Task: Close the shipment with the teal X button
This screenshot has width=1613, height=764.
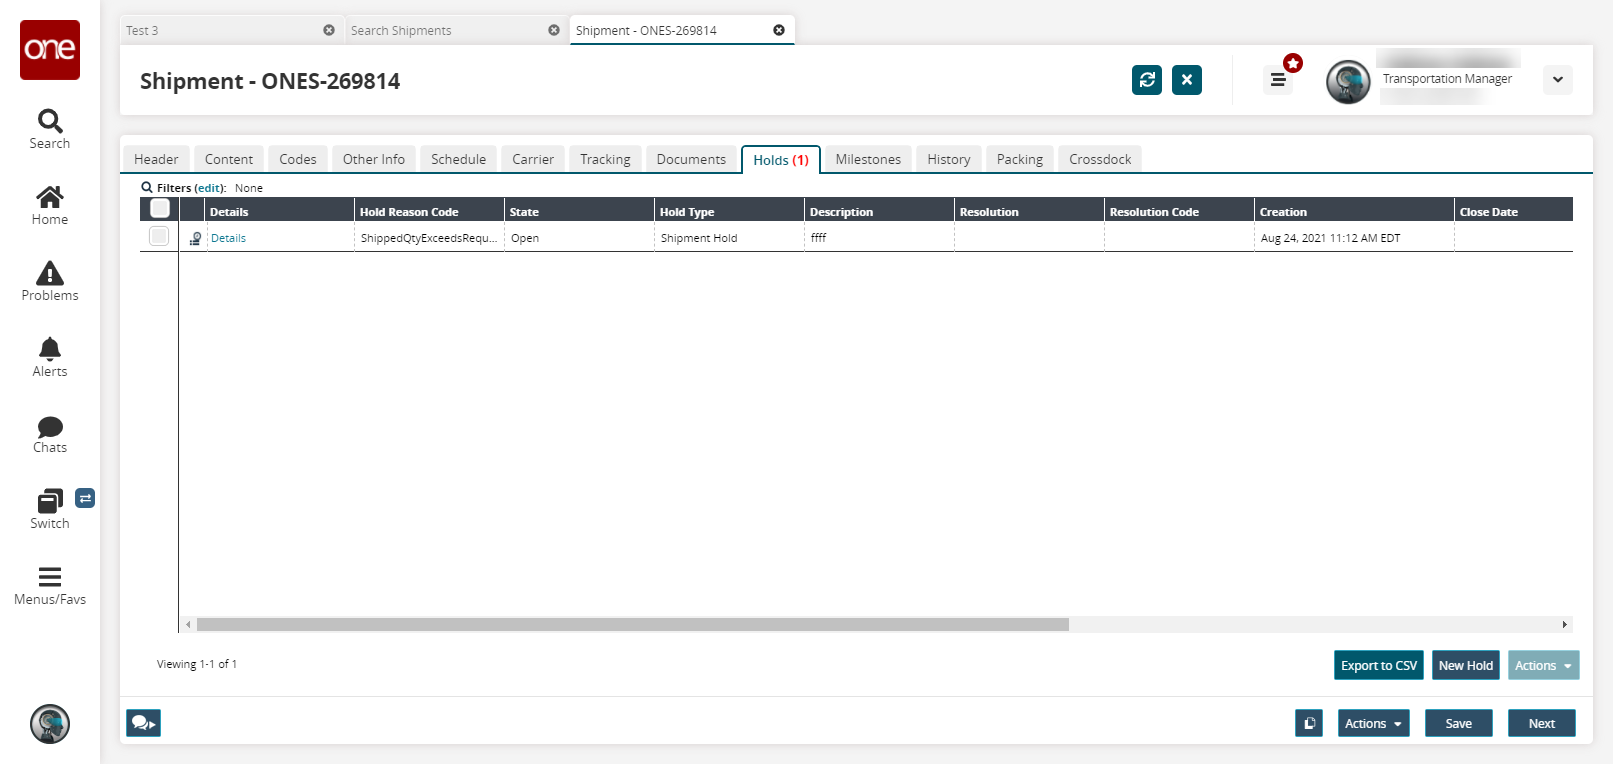Action: click(x=1187, y=80)
